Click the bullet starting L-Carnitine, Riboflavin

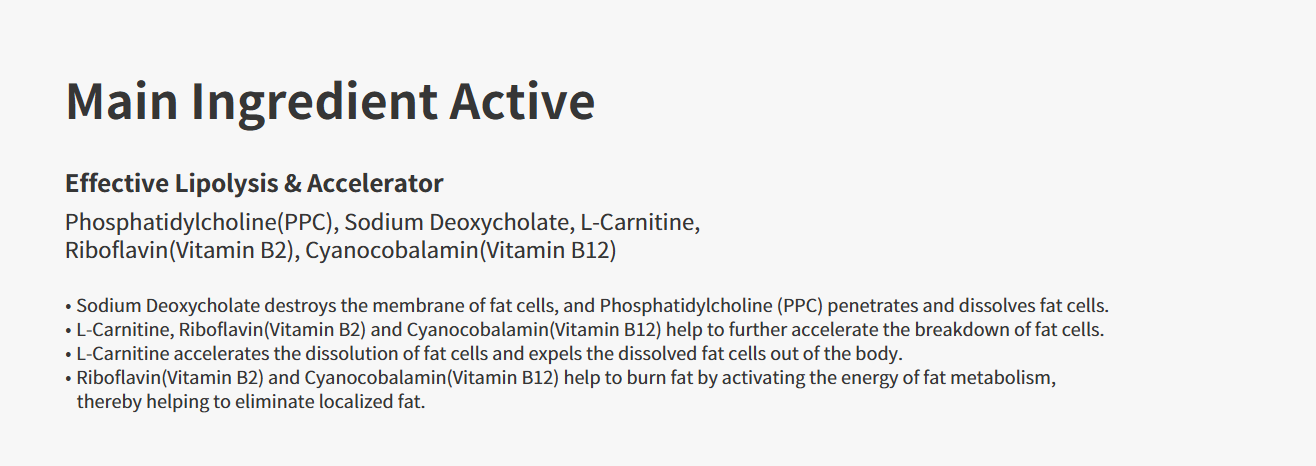[584, 330]
